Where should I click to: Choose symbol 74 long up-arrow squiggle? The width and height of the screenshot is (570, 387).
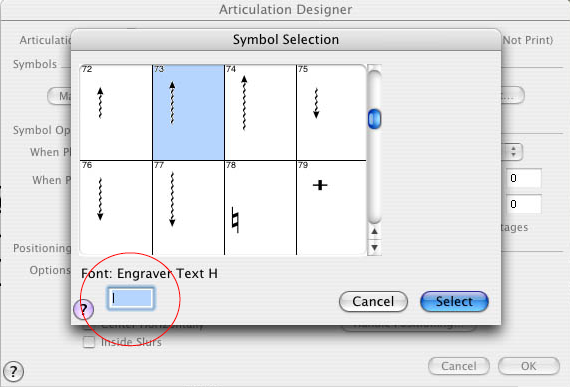click(260, 112)
